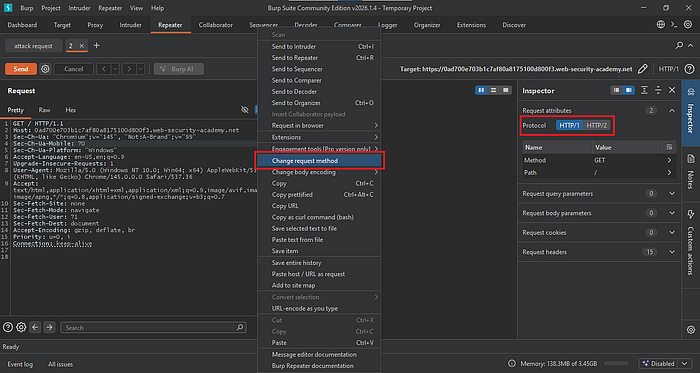Expand the Method GET row arrow

point(669,160)
